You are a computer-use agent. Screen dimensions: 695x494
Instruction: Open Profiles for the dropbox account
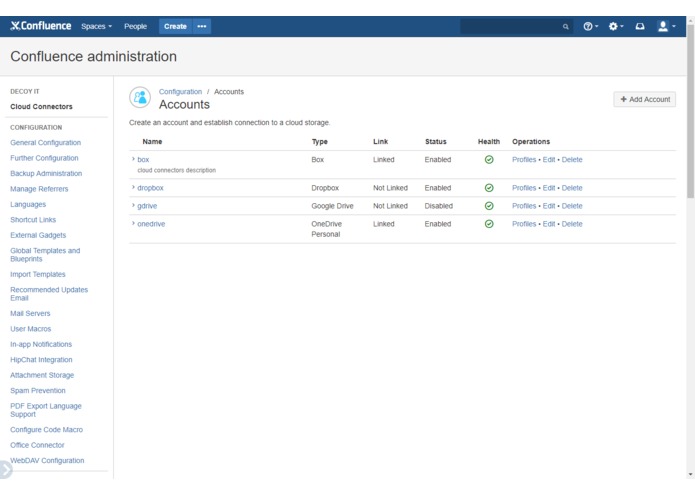[524, 188]
